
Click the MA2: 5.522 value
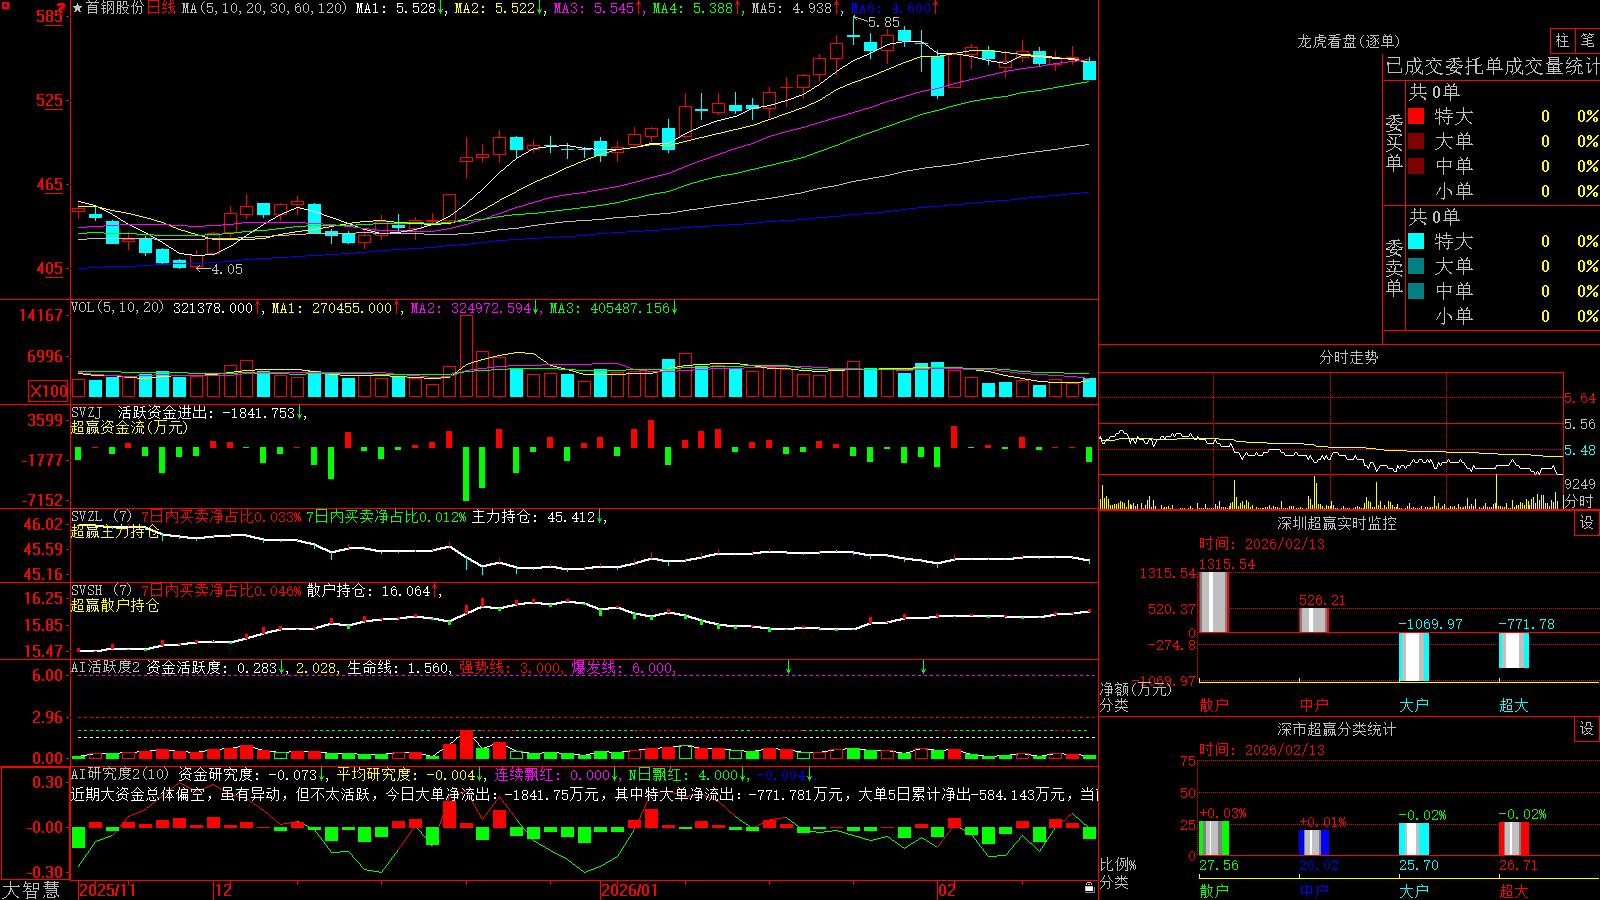point(495,8)
